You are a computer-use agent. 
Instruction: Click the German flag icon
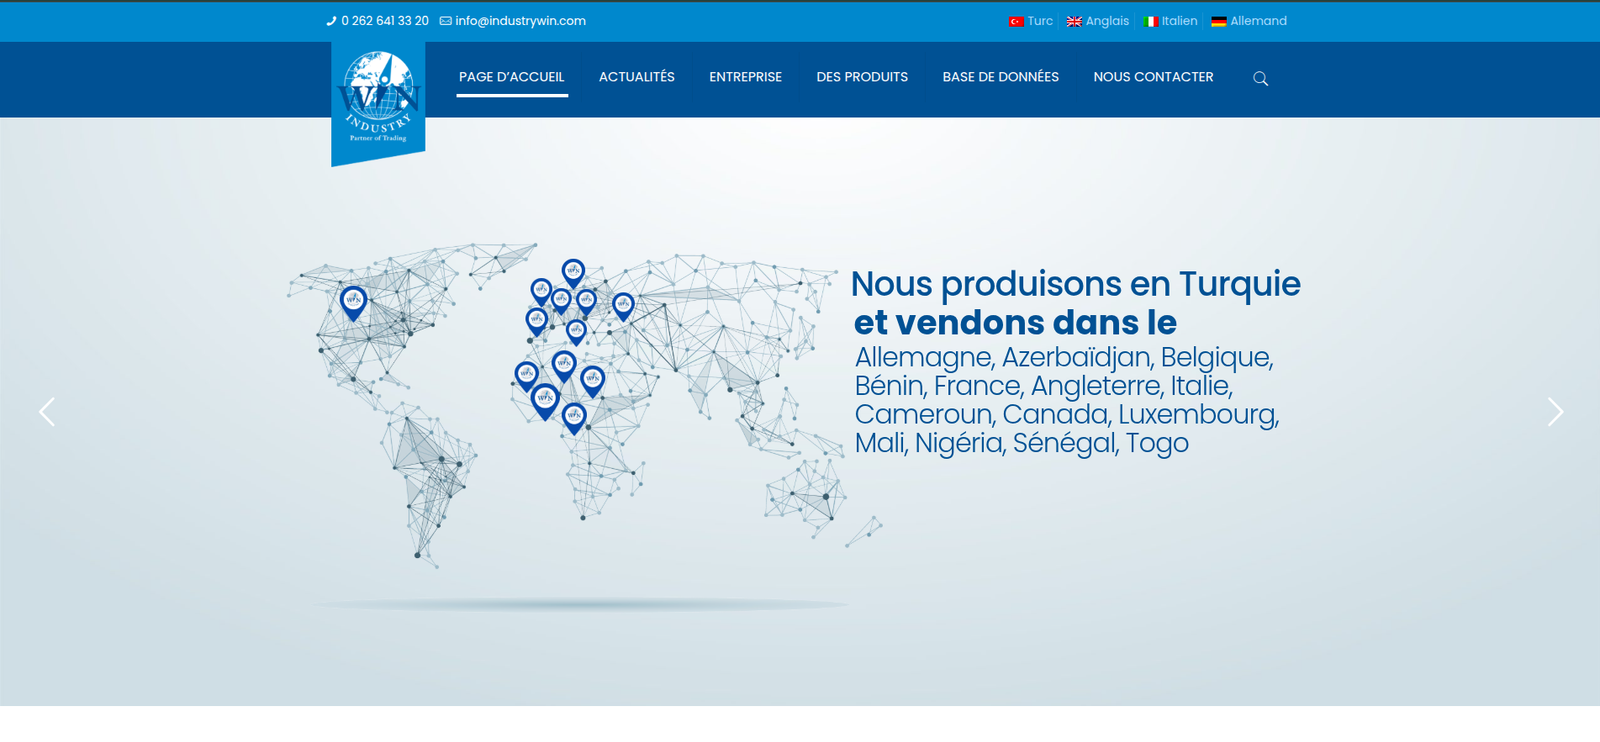pos(1219,21)
